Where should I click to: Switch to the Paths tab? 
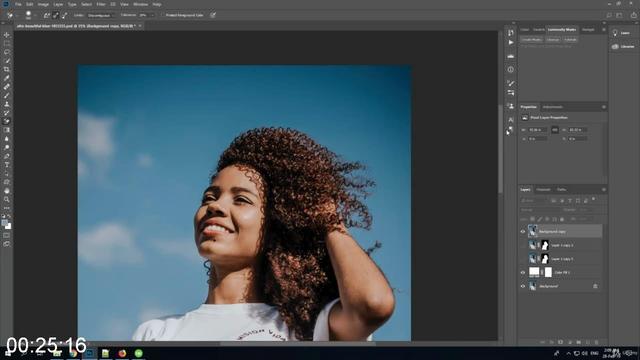point(562,189)
